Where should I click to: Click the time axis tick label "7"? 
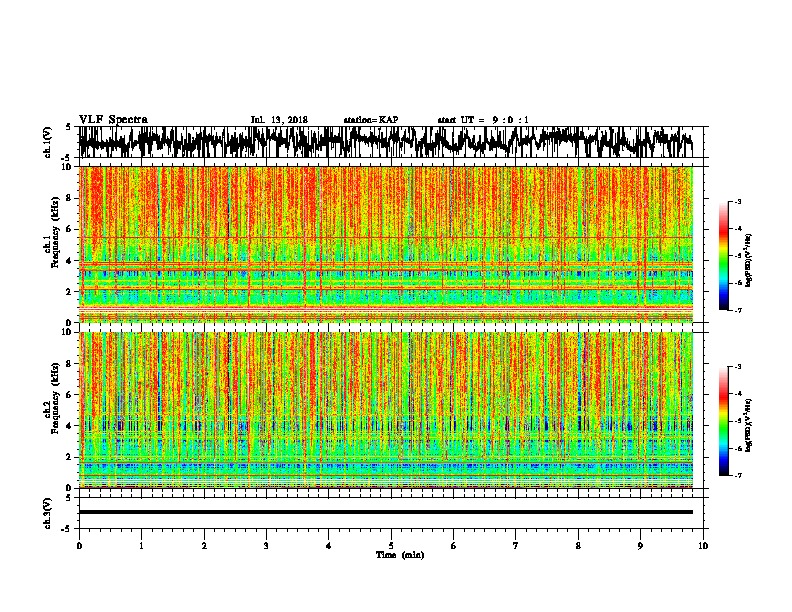(x=516, y=546)
